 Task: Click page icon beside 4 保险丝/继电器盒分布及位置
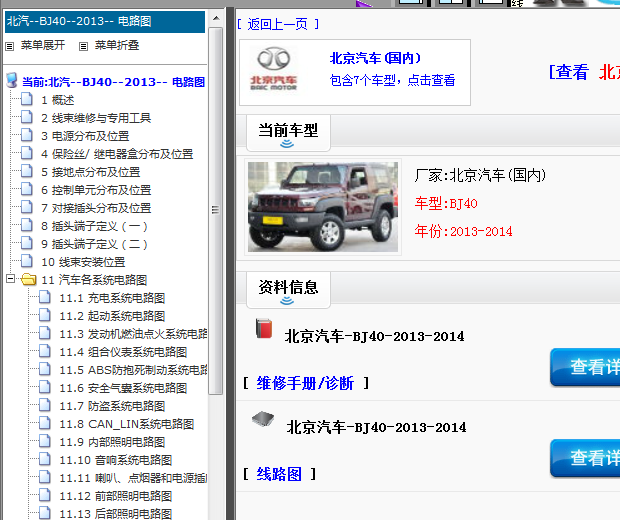[x=27, y=153]
